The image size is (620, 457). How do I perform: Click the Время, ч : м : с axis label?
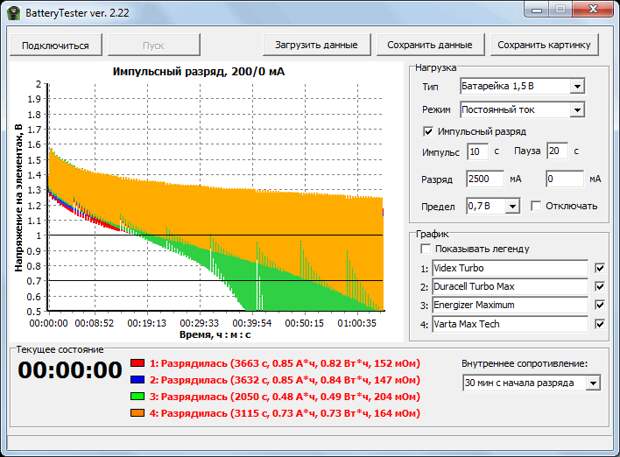pos(215,334)
